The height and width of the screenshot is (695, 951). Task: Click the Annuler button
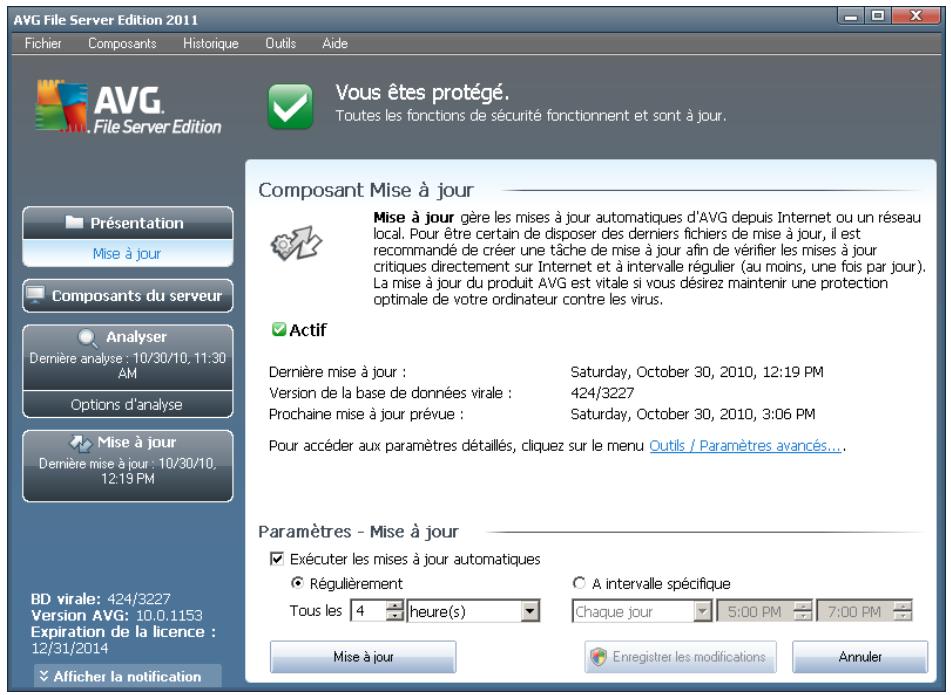[x=860, y=657]
